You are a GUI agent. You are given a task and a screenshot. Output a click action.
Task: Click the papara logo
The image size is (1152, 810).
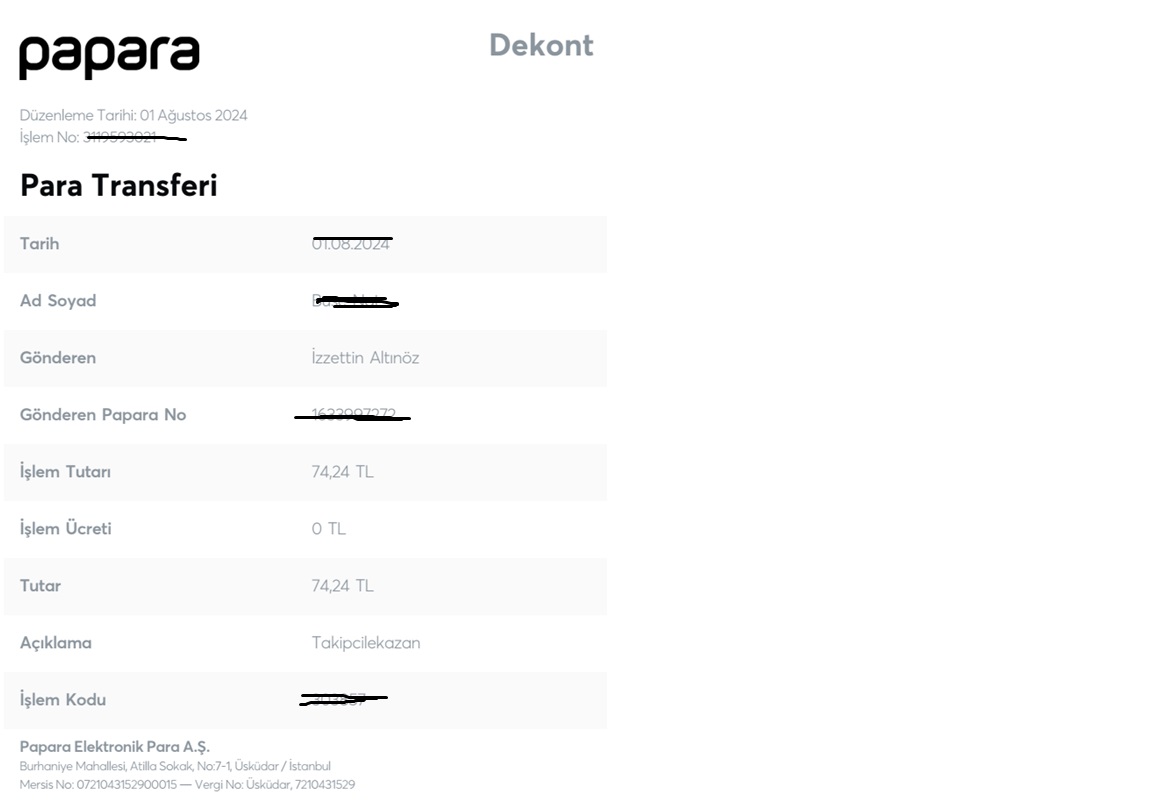pyautogui.click(x=109, y=57)
